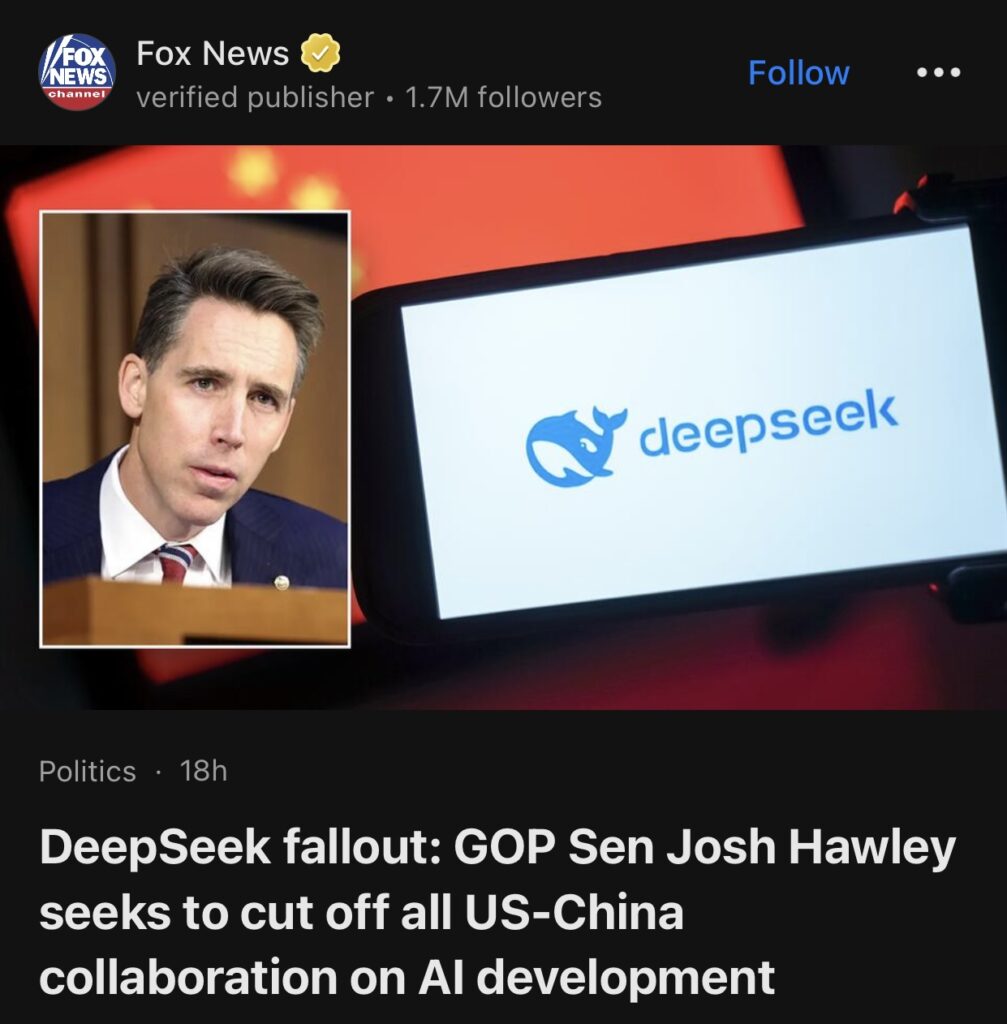Screen dimensions: 1007x1024
Task: Open the Fox News publisher name
Action: [212, 53]
